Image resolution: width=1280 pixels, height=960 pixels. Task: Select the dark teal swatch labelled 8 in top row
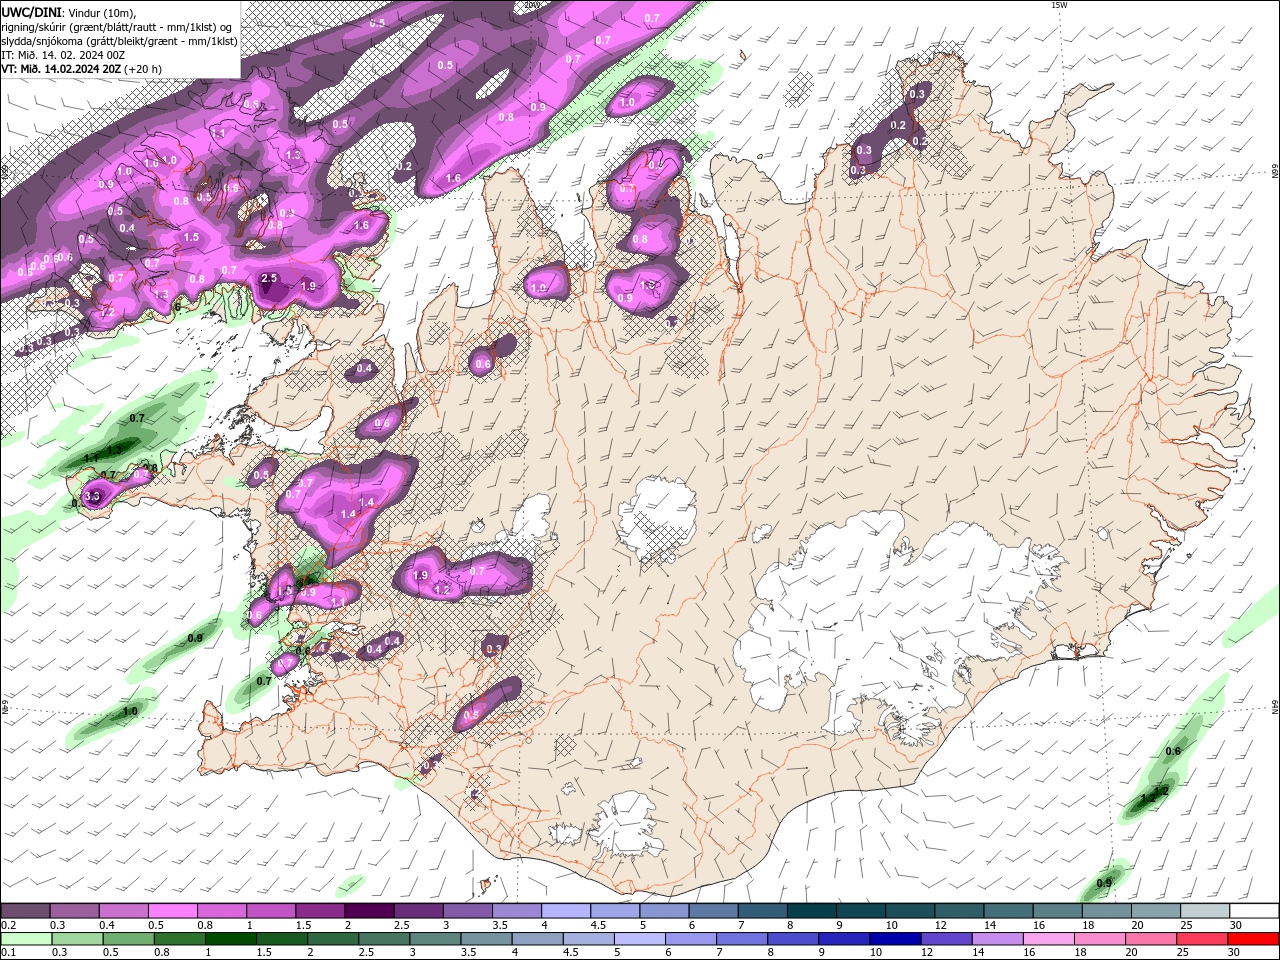(x=812, y=910)
